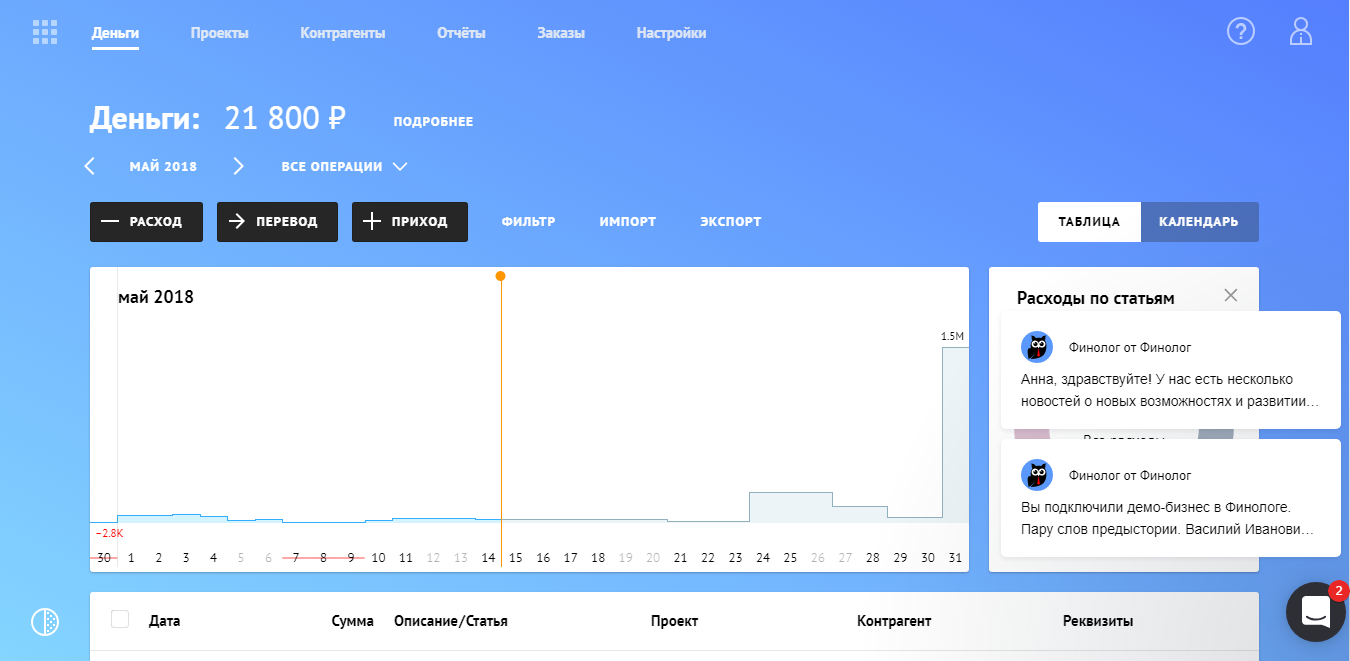
Task: Close the Расходы по статьям panel
Action: [x=1230, y=295]
